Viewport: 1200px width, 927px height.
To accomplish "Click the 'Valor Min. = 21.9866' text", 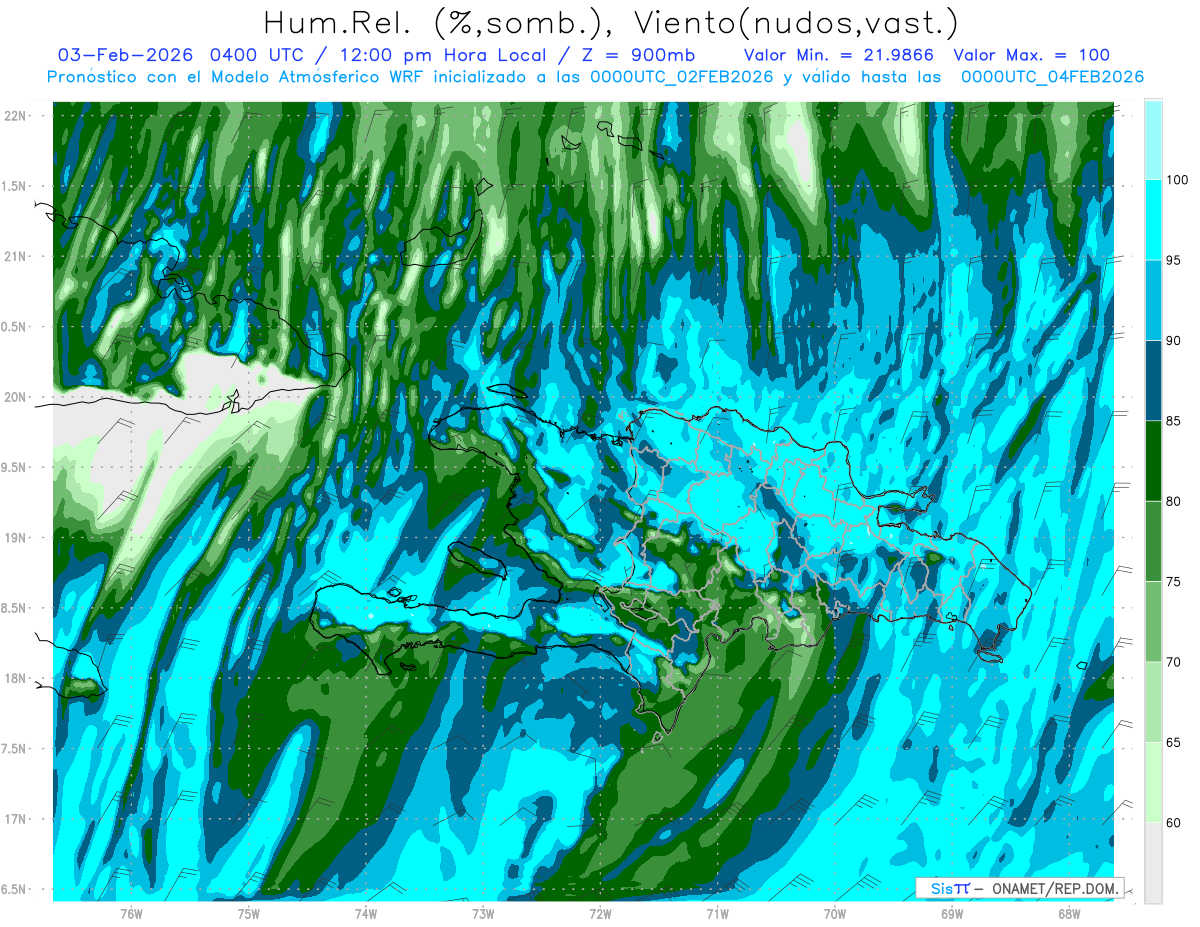I will pyautogui.click(x=839, y=56).
